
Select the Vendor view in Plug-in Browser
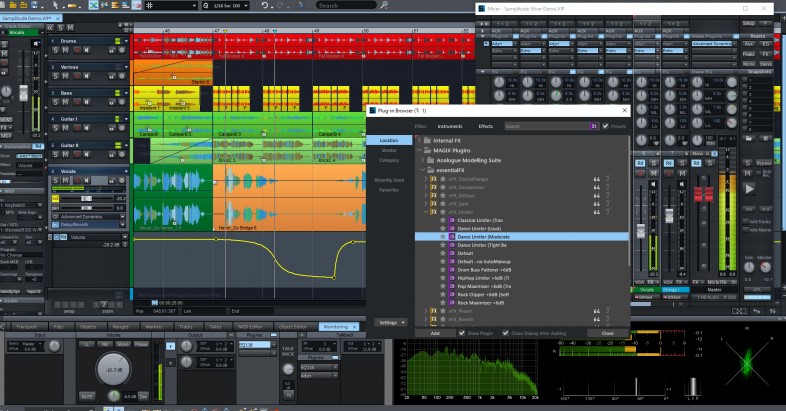(x=389, y=150)
